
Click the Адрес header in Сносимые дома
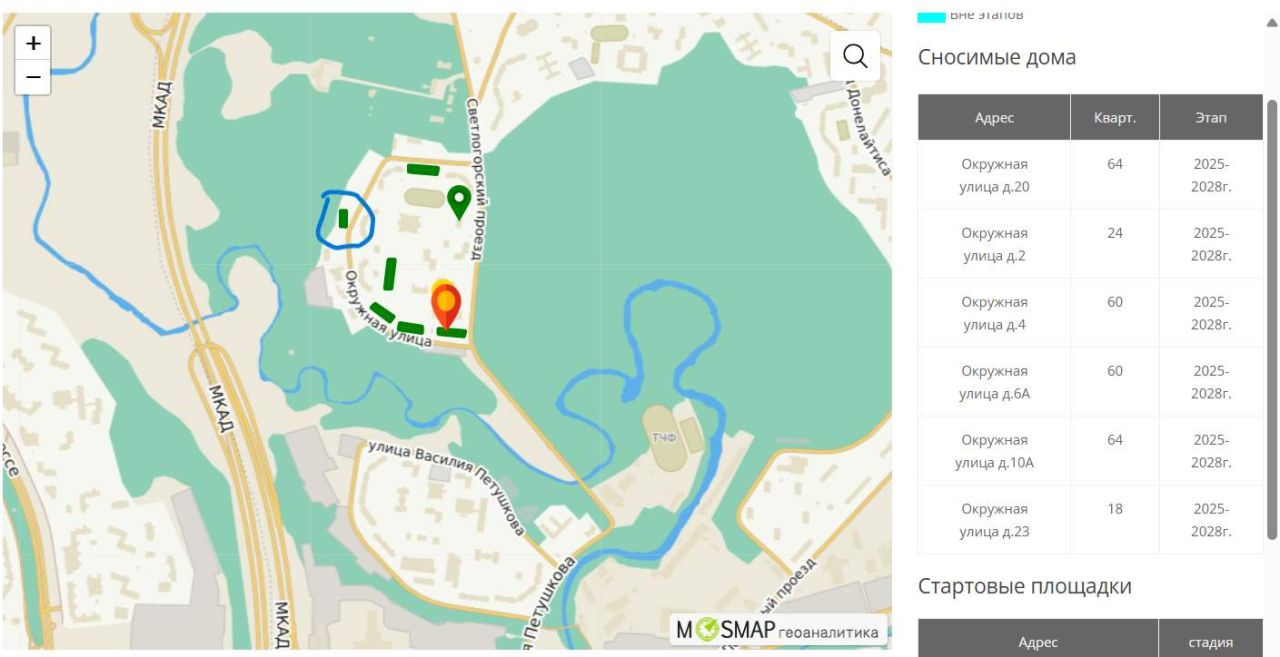(x=994, y=118)
